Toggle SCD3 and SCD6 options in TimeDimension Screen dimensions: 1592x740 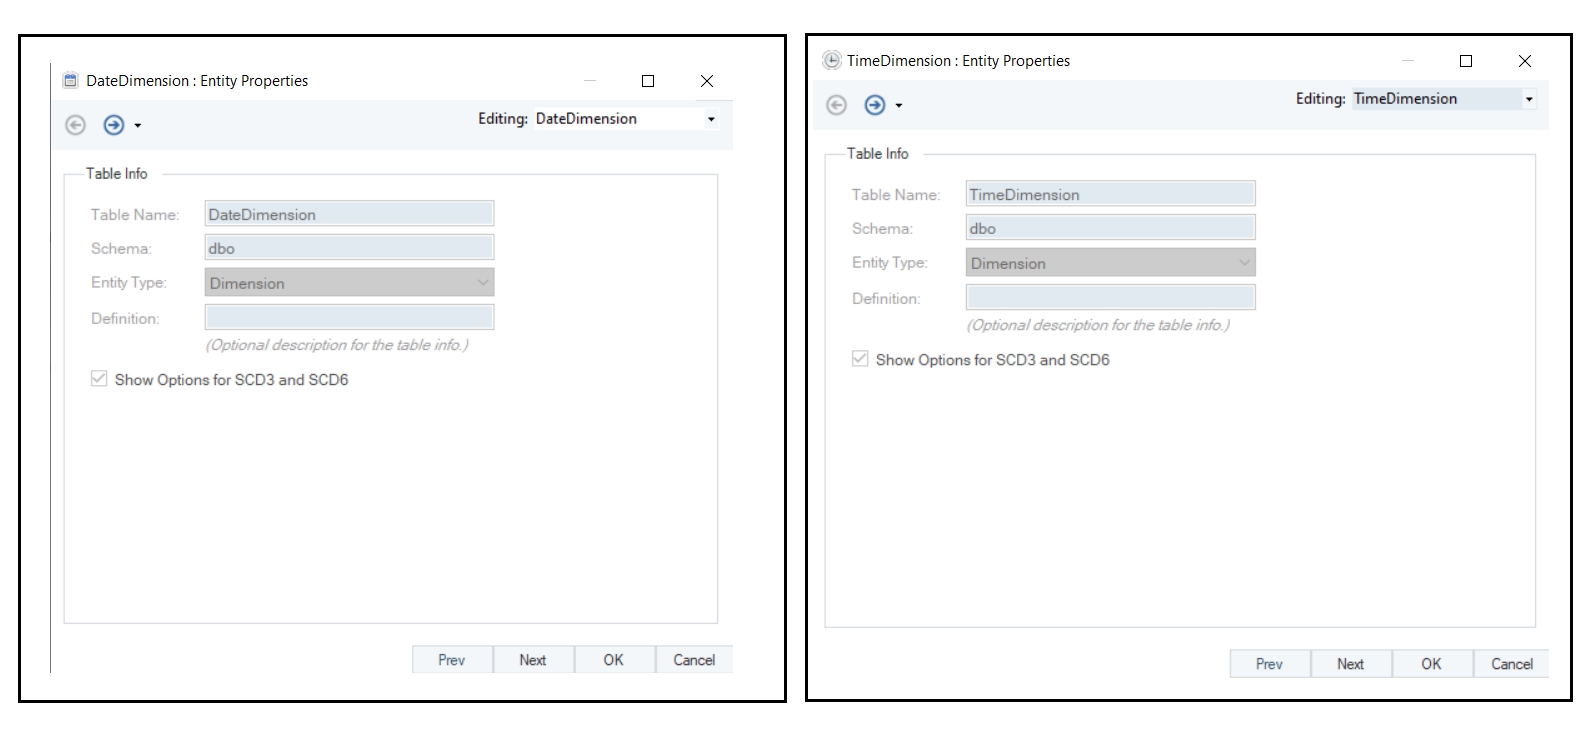pyautogui.click(x=860, y=359)
